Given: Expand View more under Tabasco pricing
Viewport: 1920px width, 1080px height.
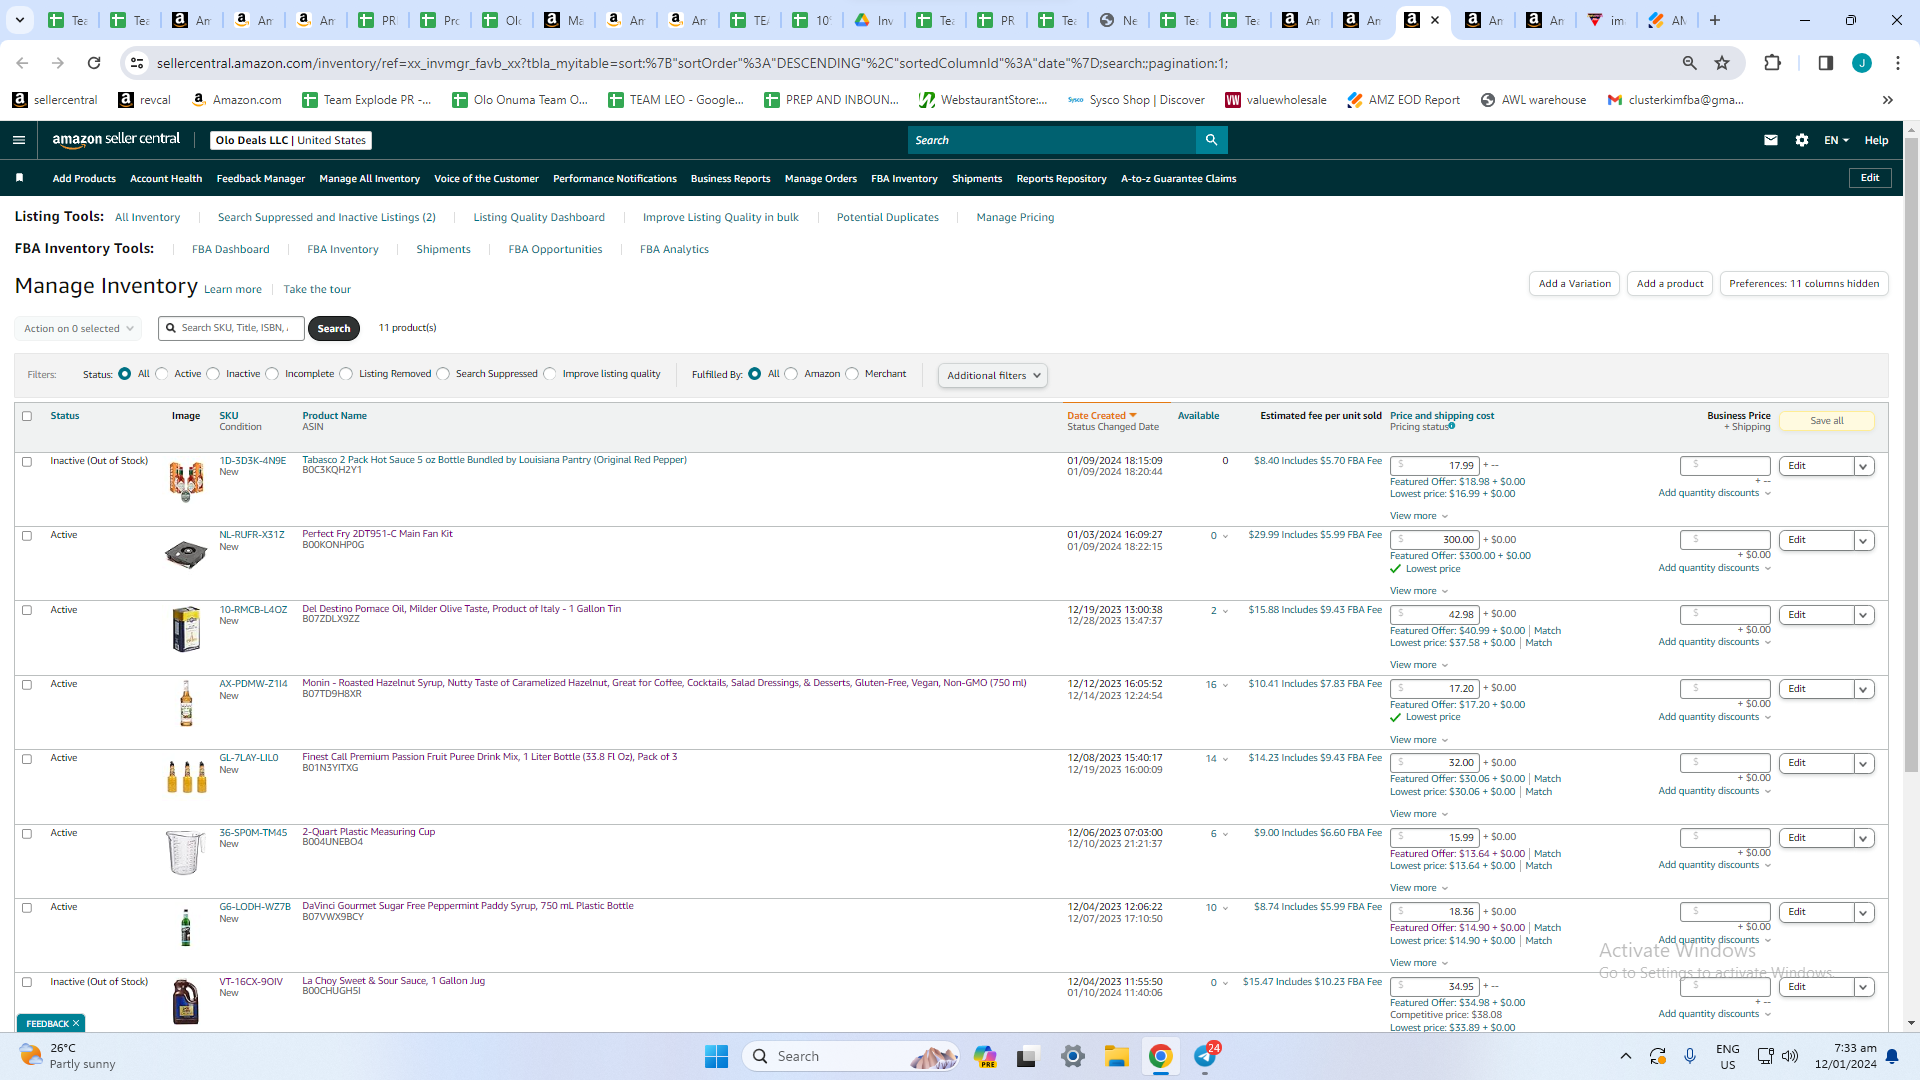Looking at the screenshot, I should click(x=1419, y=516).
